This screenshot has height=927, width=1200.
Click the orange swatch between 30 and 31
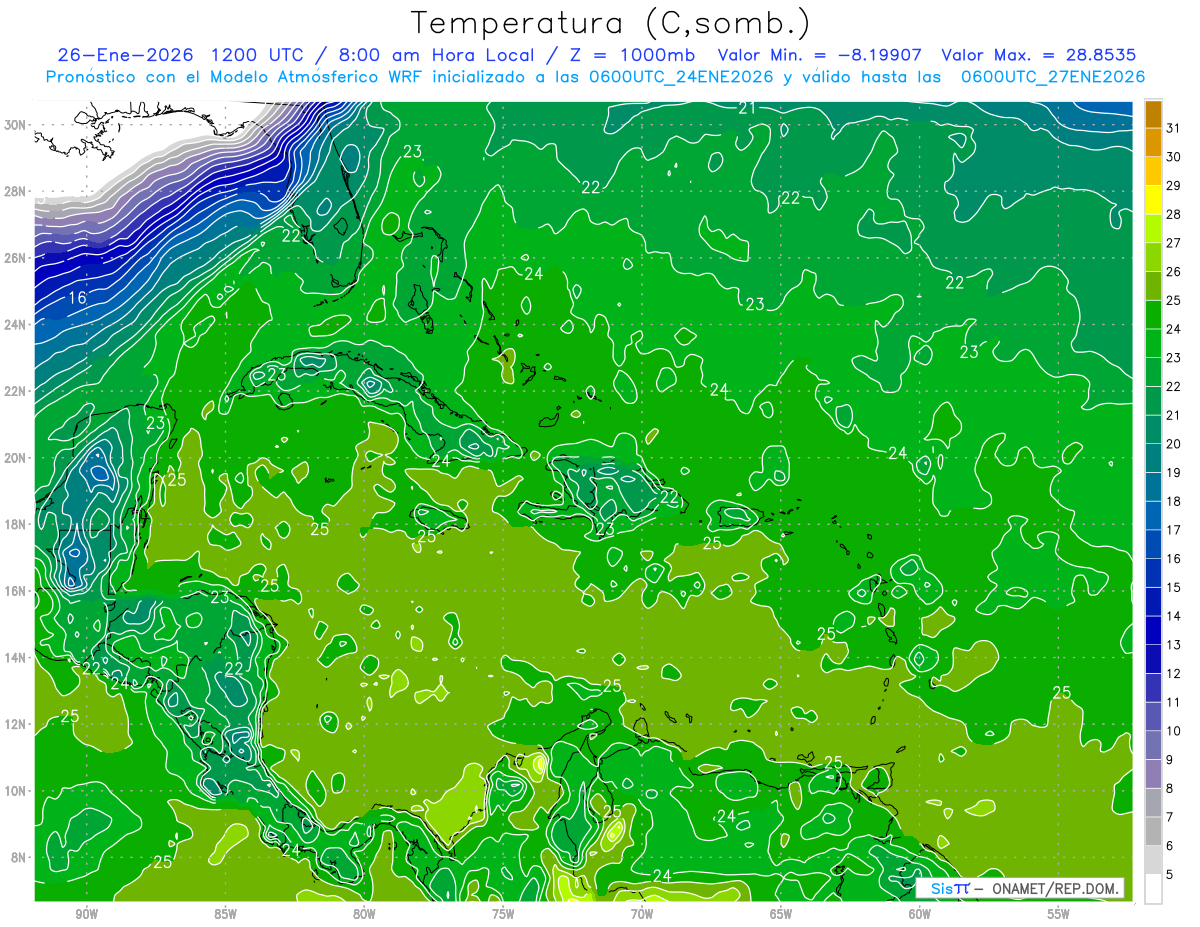click(1153, 142)
